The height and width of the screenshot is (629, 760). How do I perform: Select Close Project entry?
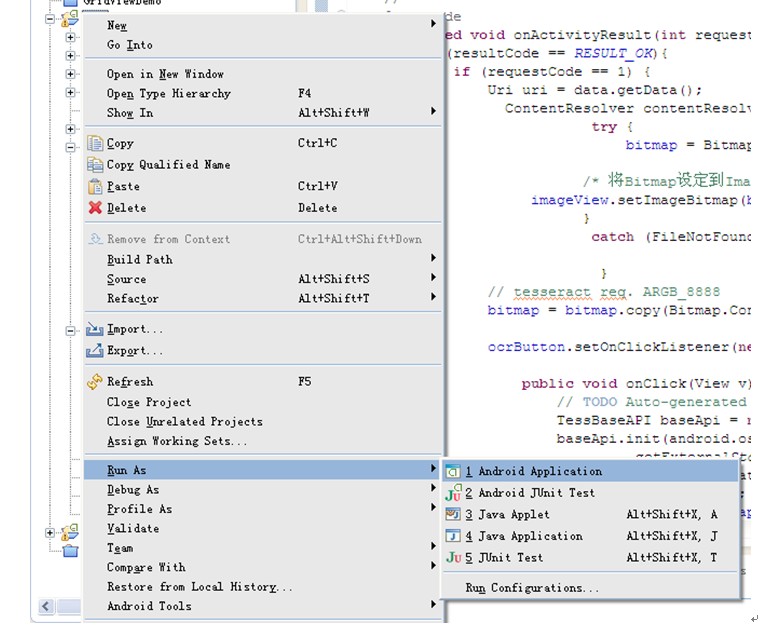pos(263,402)
